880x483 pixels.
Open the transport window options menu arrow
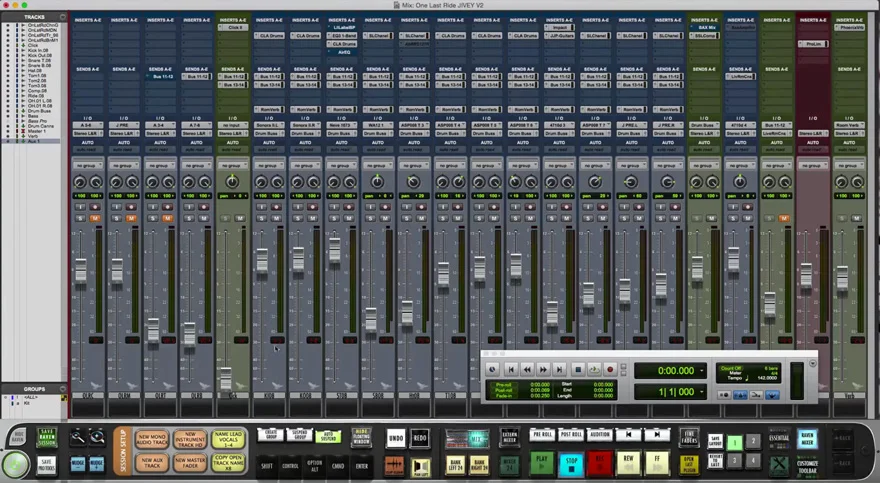point(813,364)
